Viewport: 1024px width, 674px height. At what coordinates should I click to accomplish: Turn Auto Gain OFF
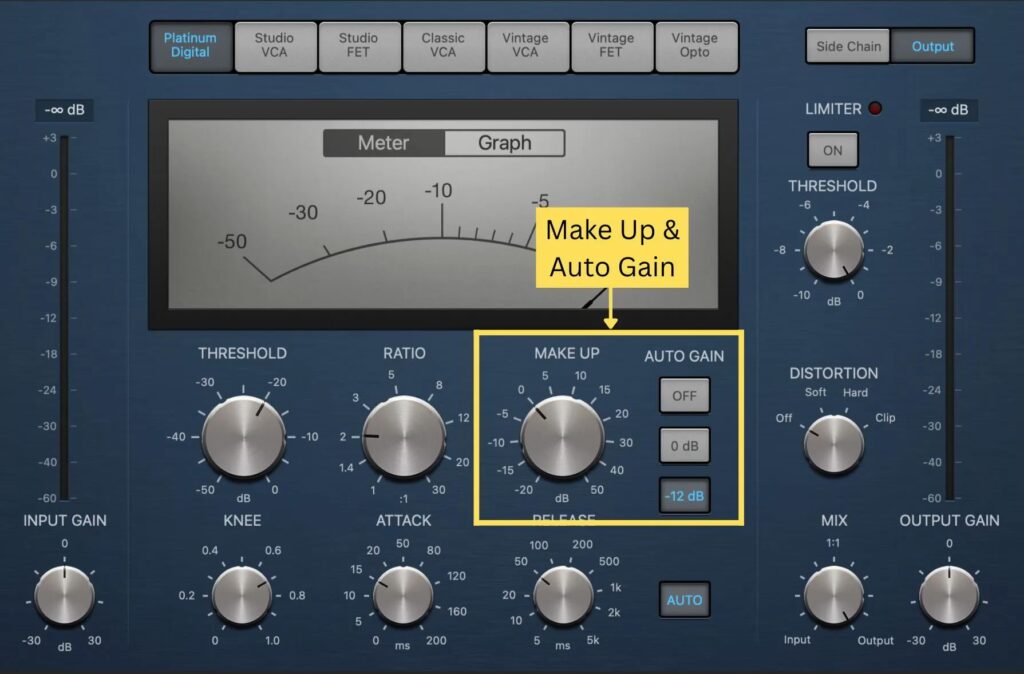pyautogui.click(x=684, y=395)
